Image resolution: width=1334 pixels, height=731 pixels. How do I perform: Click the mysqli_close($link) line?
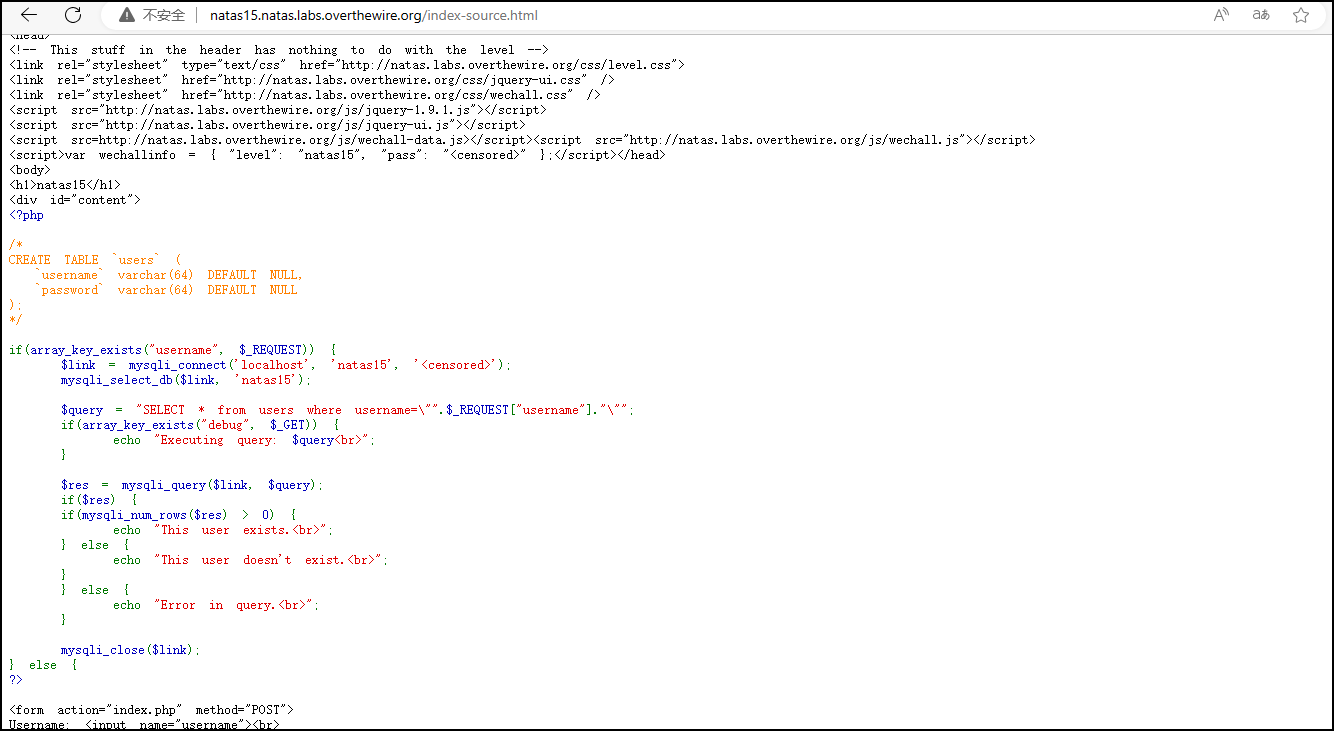click(130, 650)
